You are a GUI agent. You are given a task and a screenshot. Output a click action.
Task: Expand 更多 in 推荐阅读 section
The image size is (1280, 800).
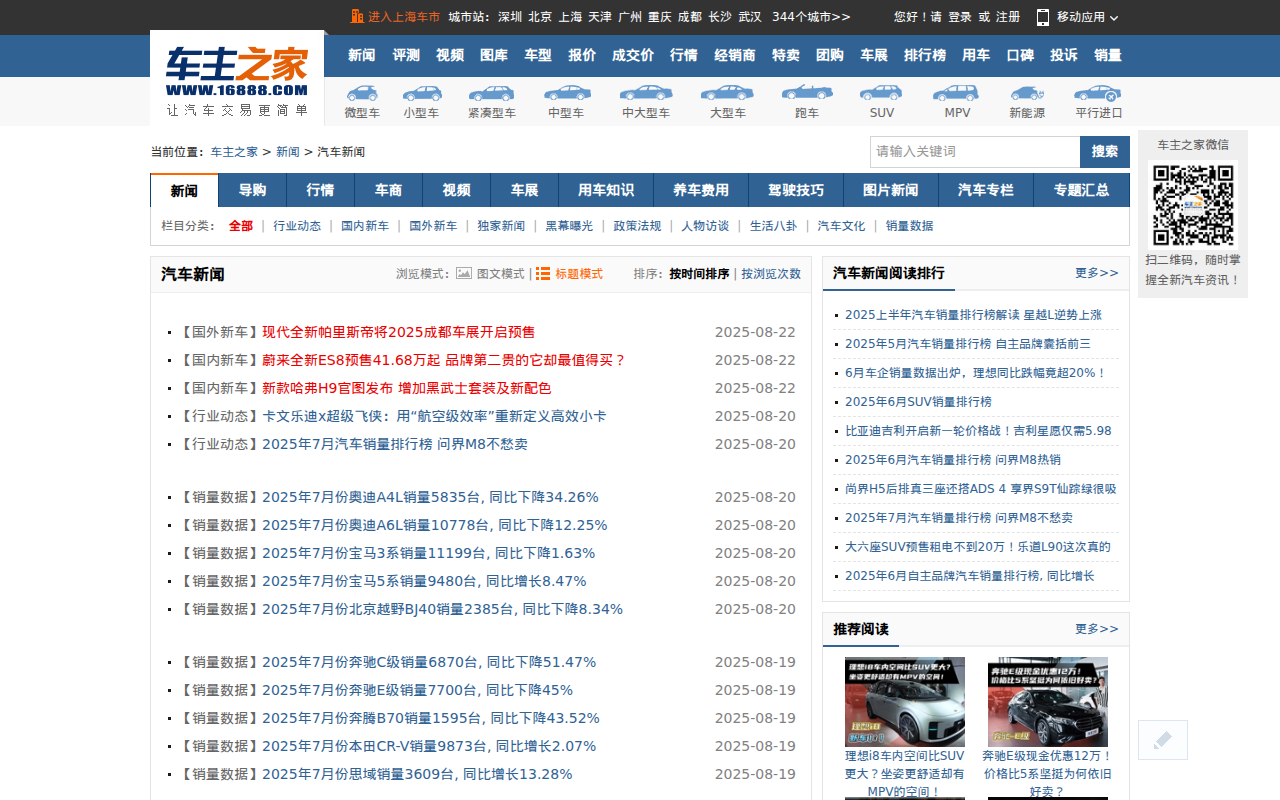(x=1097, y=629)
